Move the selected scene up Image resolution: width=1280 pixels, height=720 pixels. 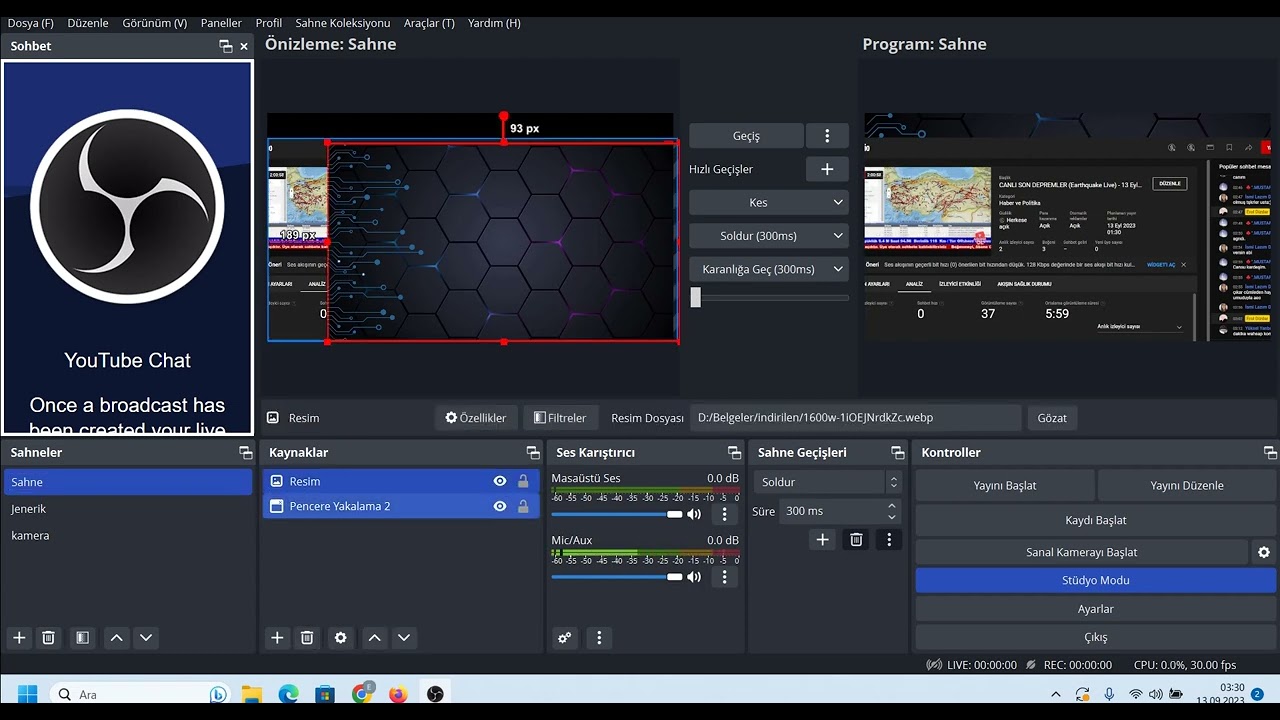pos(117,638)
